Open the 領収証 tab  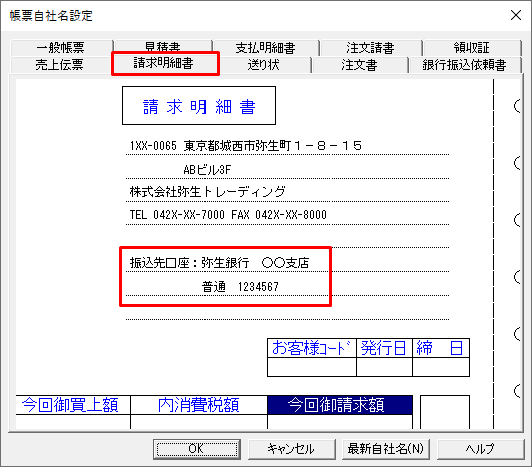pos(472,48)
